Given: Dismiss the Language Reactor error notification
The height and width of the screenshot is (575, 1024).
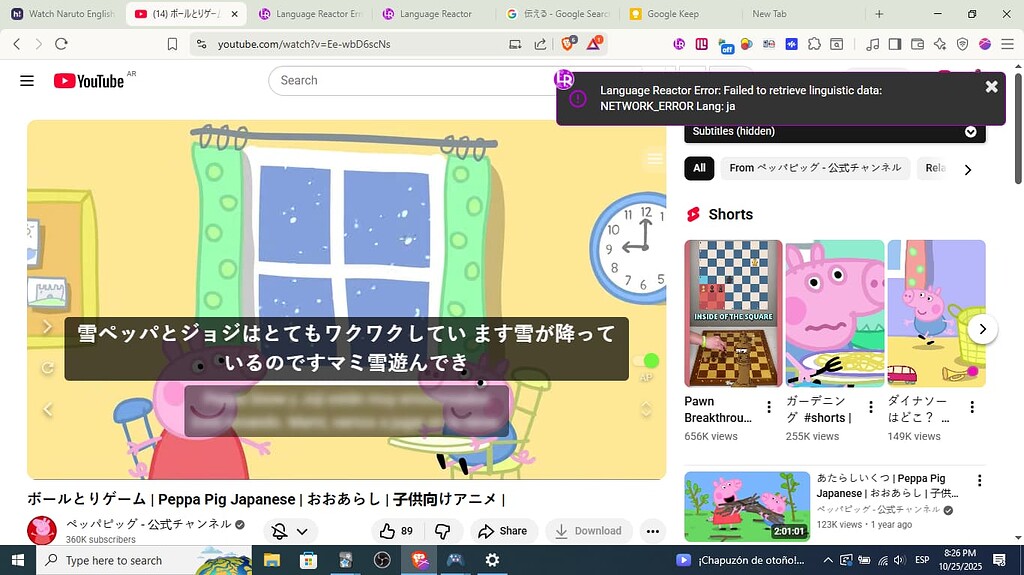Looking at the screenshot, I should pyautogui.click(x=991, y=87).
